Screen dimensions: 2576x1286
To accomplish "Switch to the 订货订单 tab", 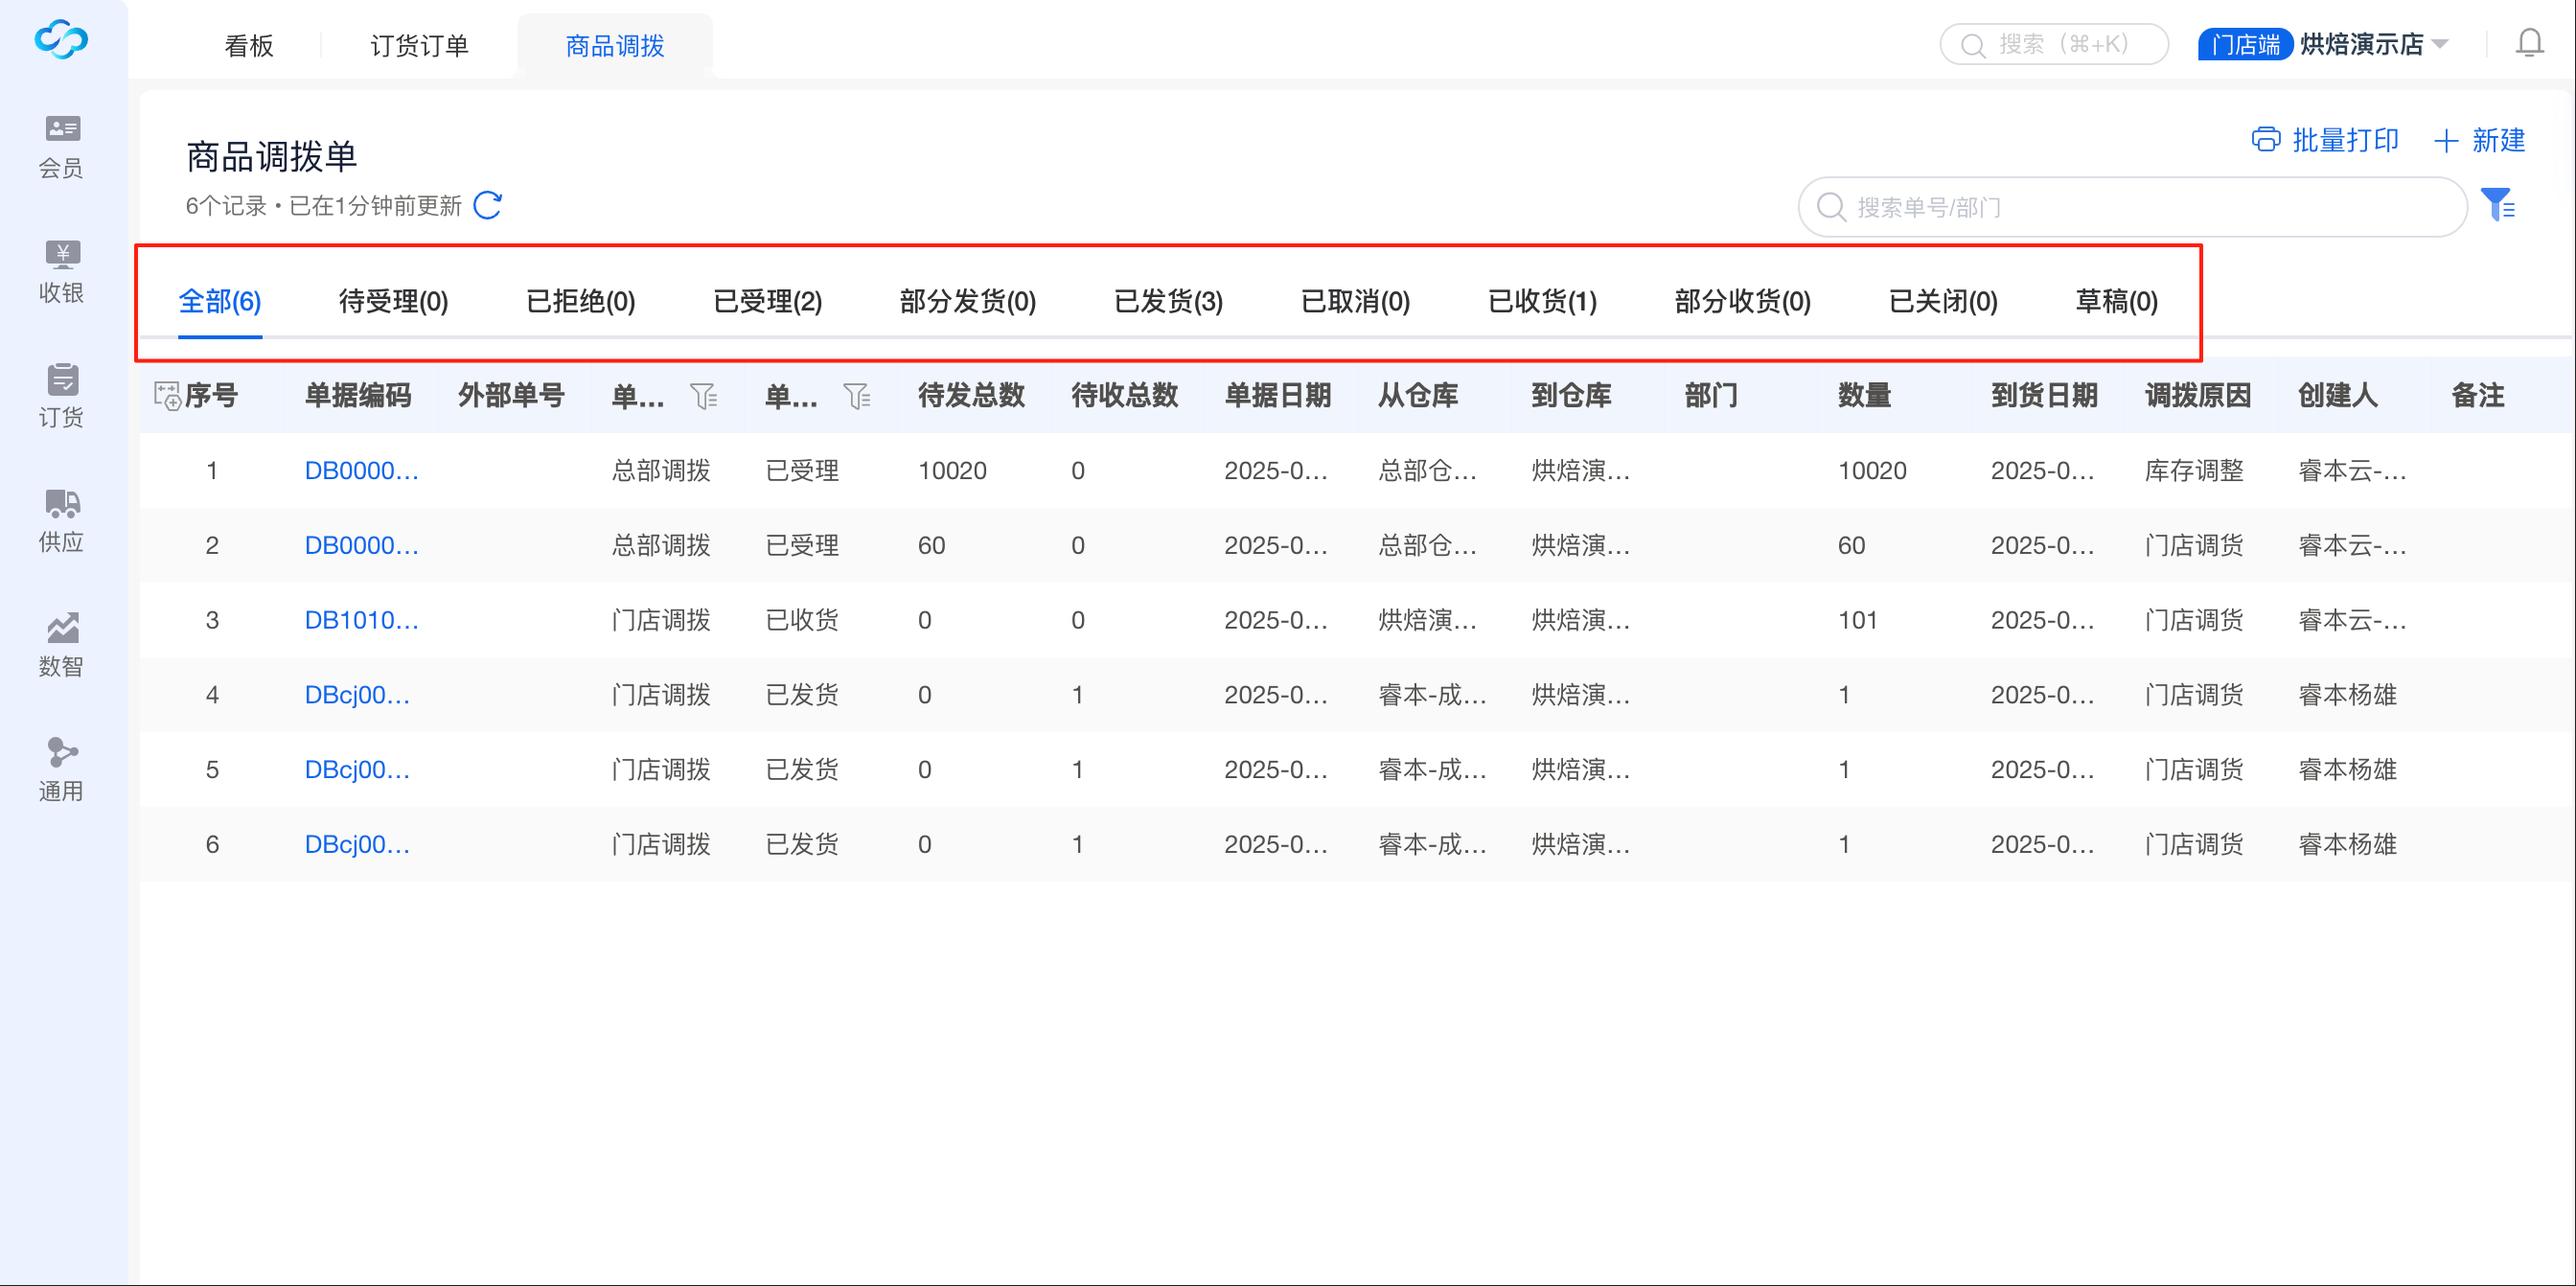I will click(x=419, y=46).
